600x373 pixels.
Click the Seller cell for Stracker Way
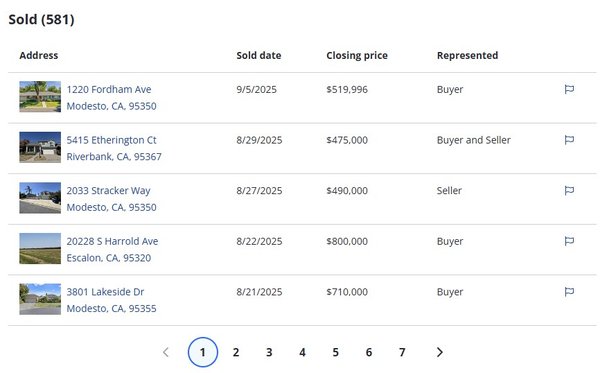point(449,190)
